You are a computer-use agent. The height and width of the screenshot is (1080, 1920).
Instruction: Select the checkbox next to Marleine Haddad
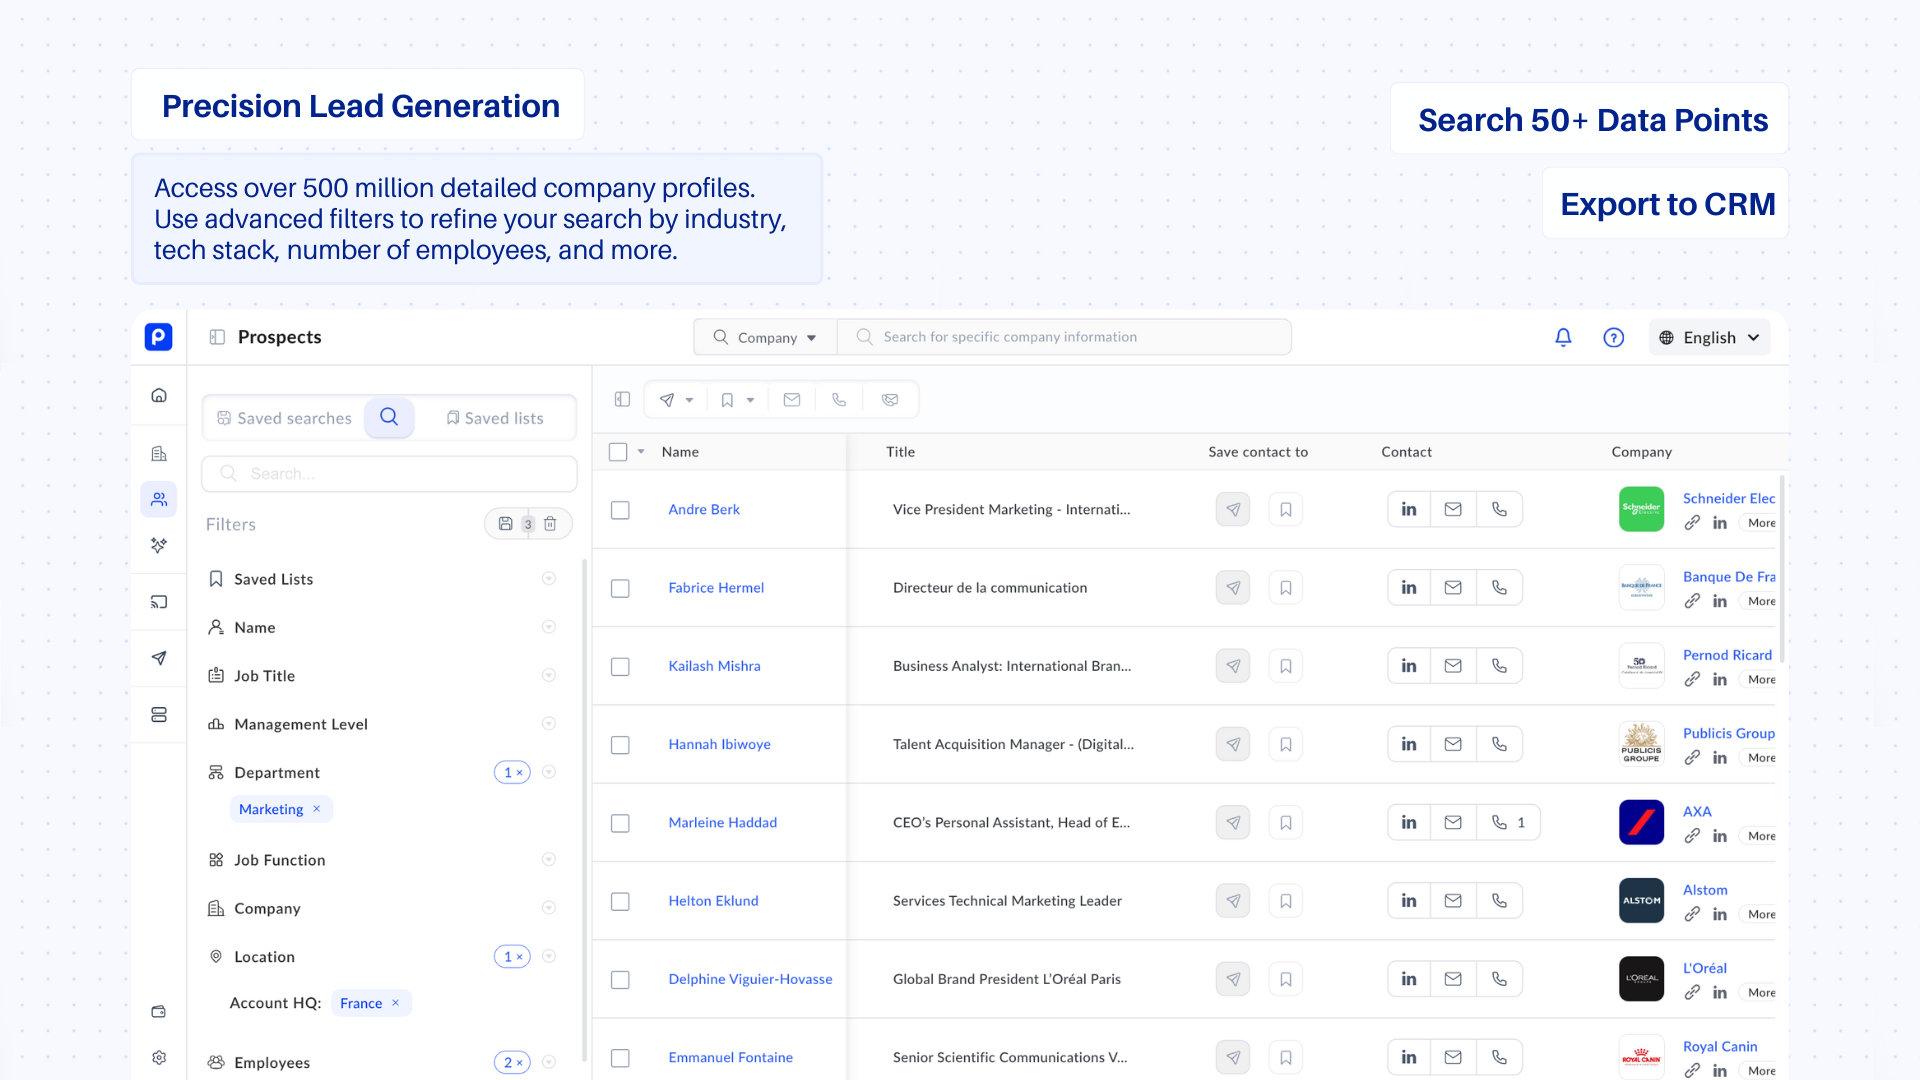point(620,823)
